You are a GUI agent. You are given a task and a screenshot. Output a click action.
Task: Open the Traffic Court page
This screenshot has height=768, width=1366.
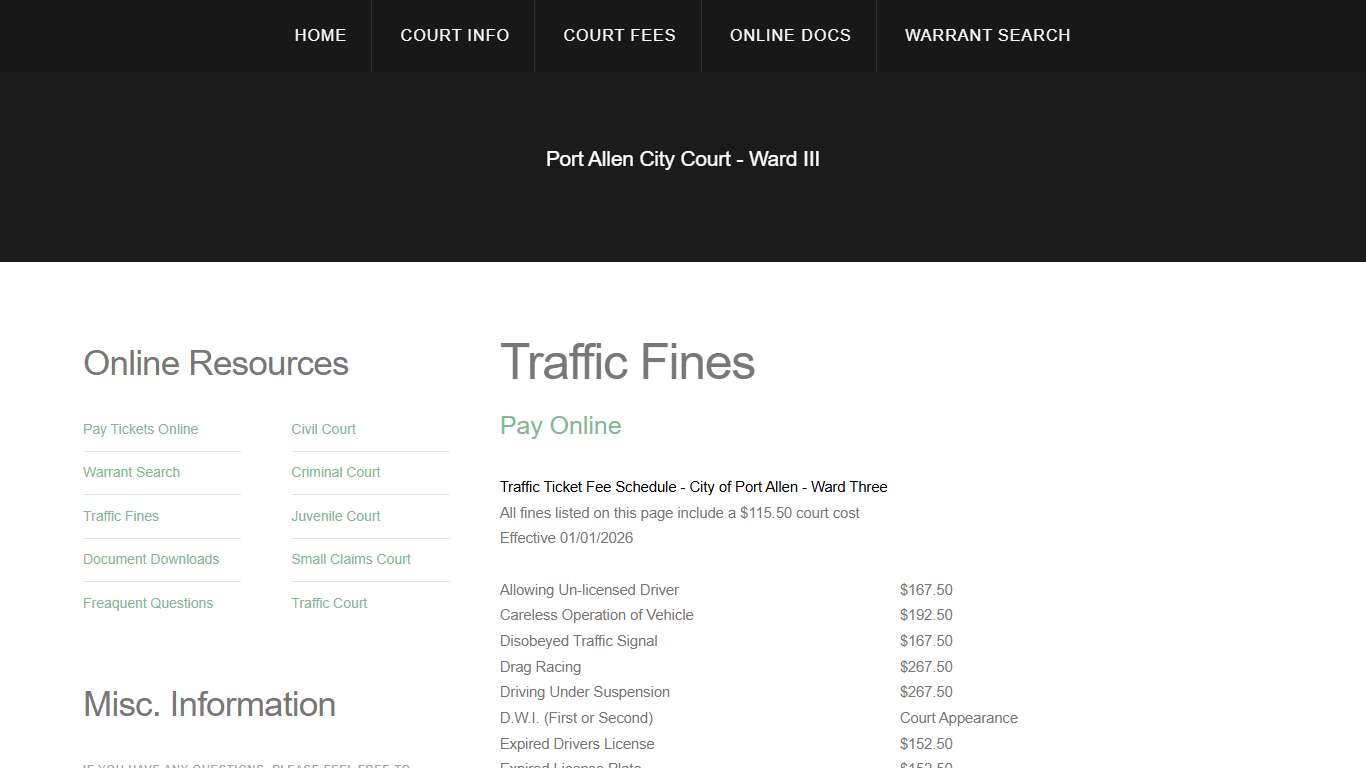[329, 603]
